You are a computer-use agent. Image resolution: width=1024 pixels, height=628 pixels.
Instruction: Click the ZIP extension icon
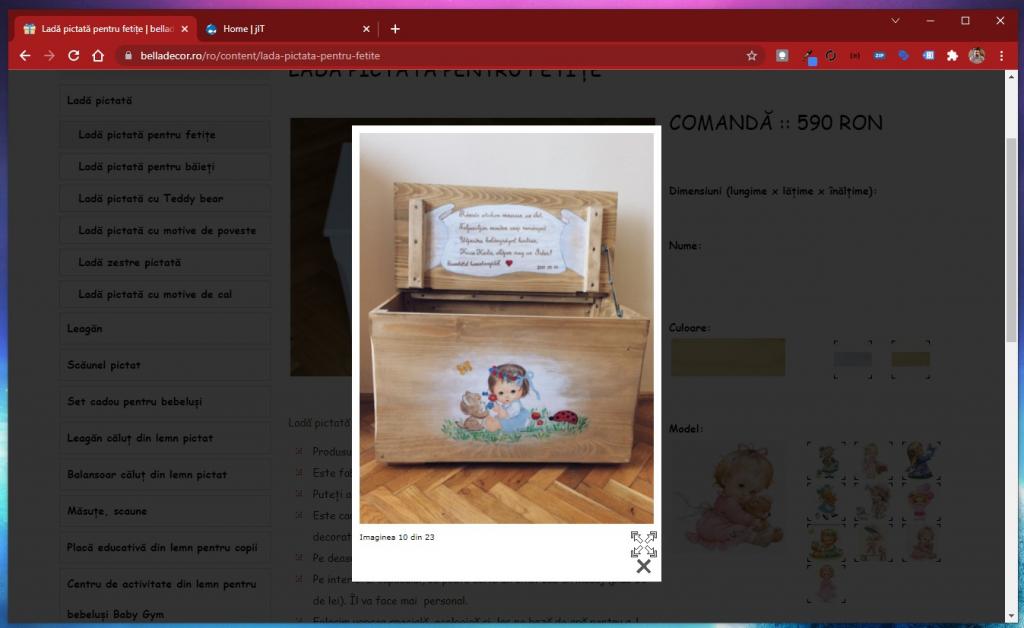[879, 56]
